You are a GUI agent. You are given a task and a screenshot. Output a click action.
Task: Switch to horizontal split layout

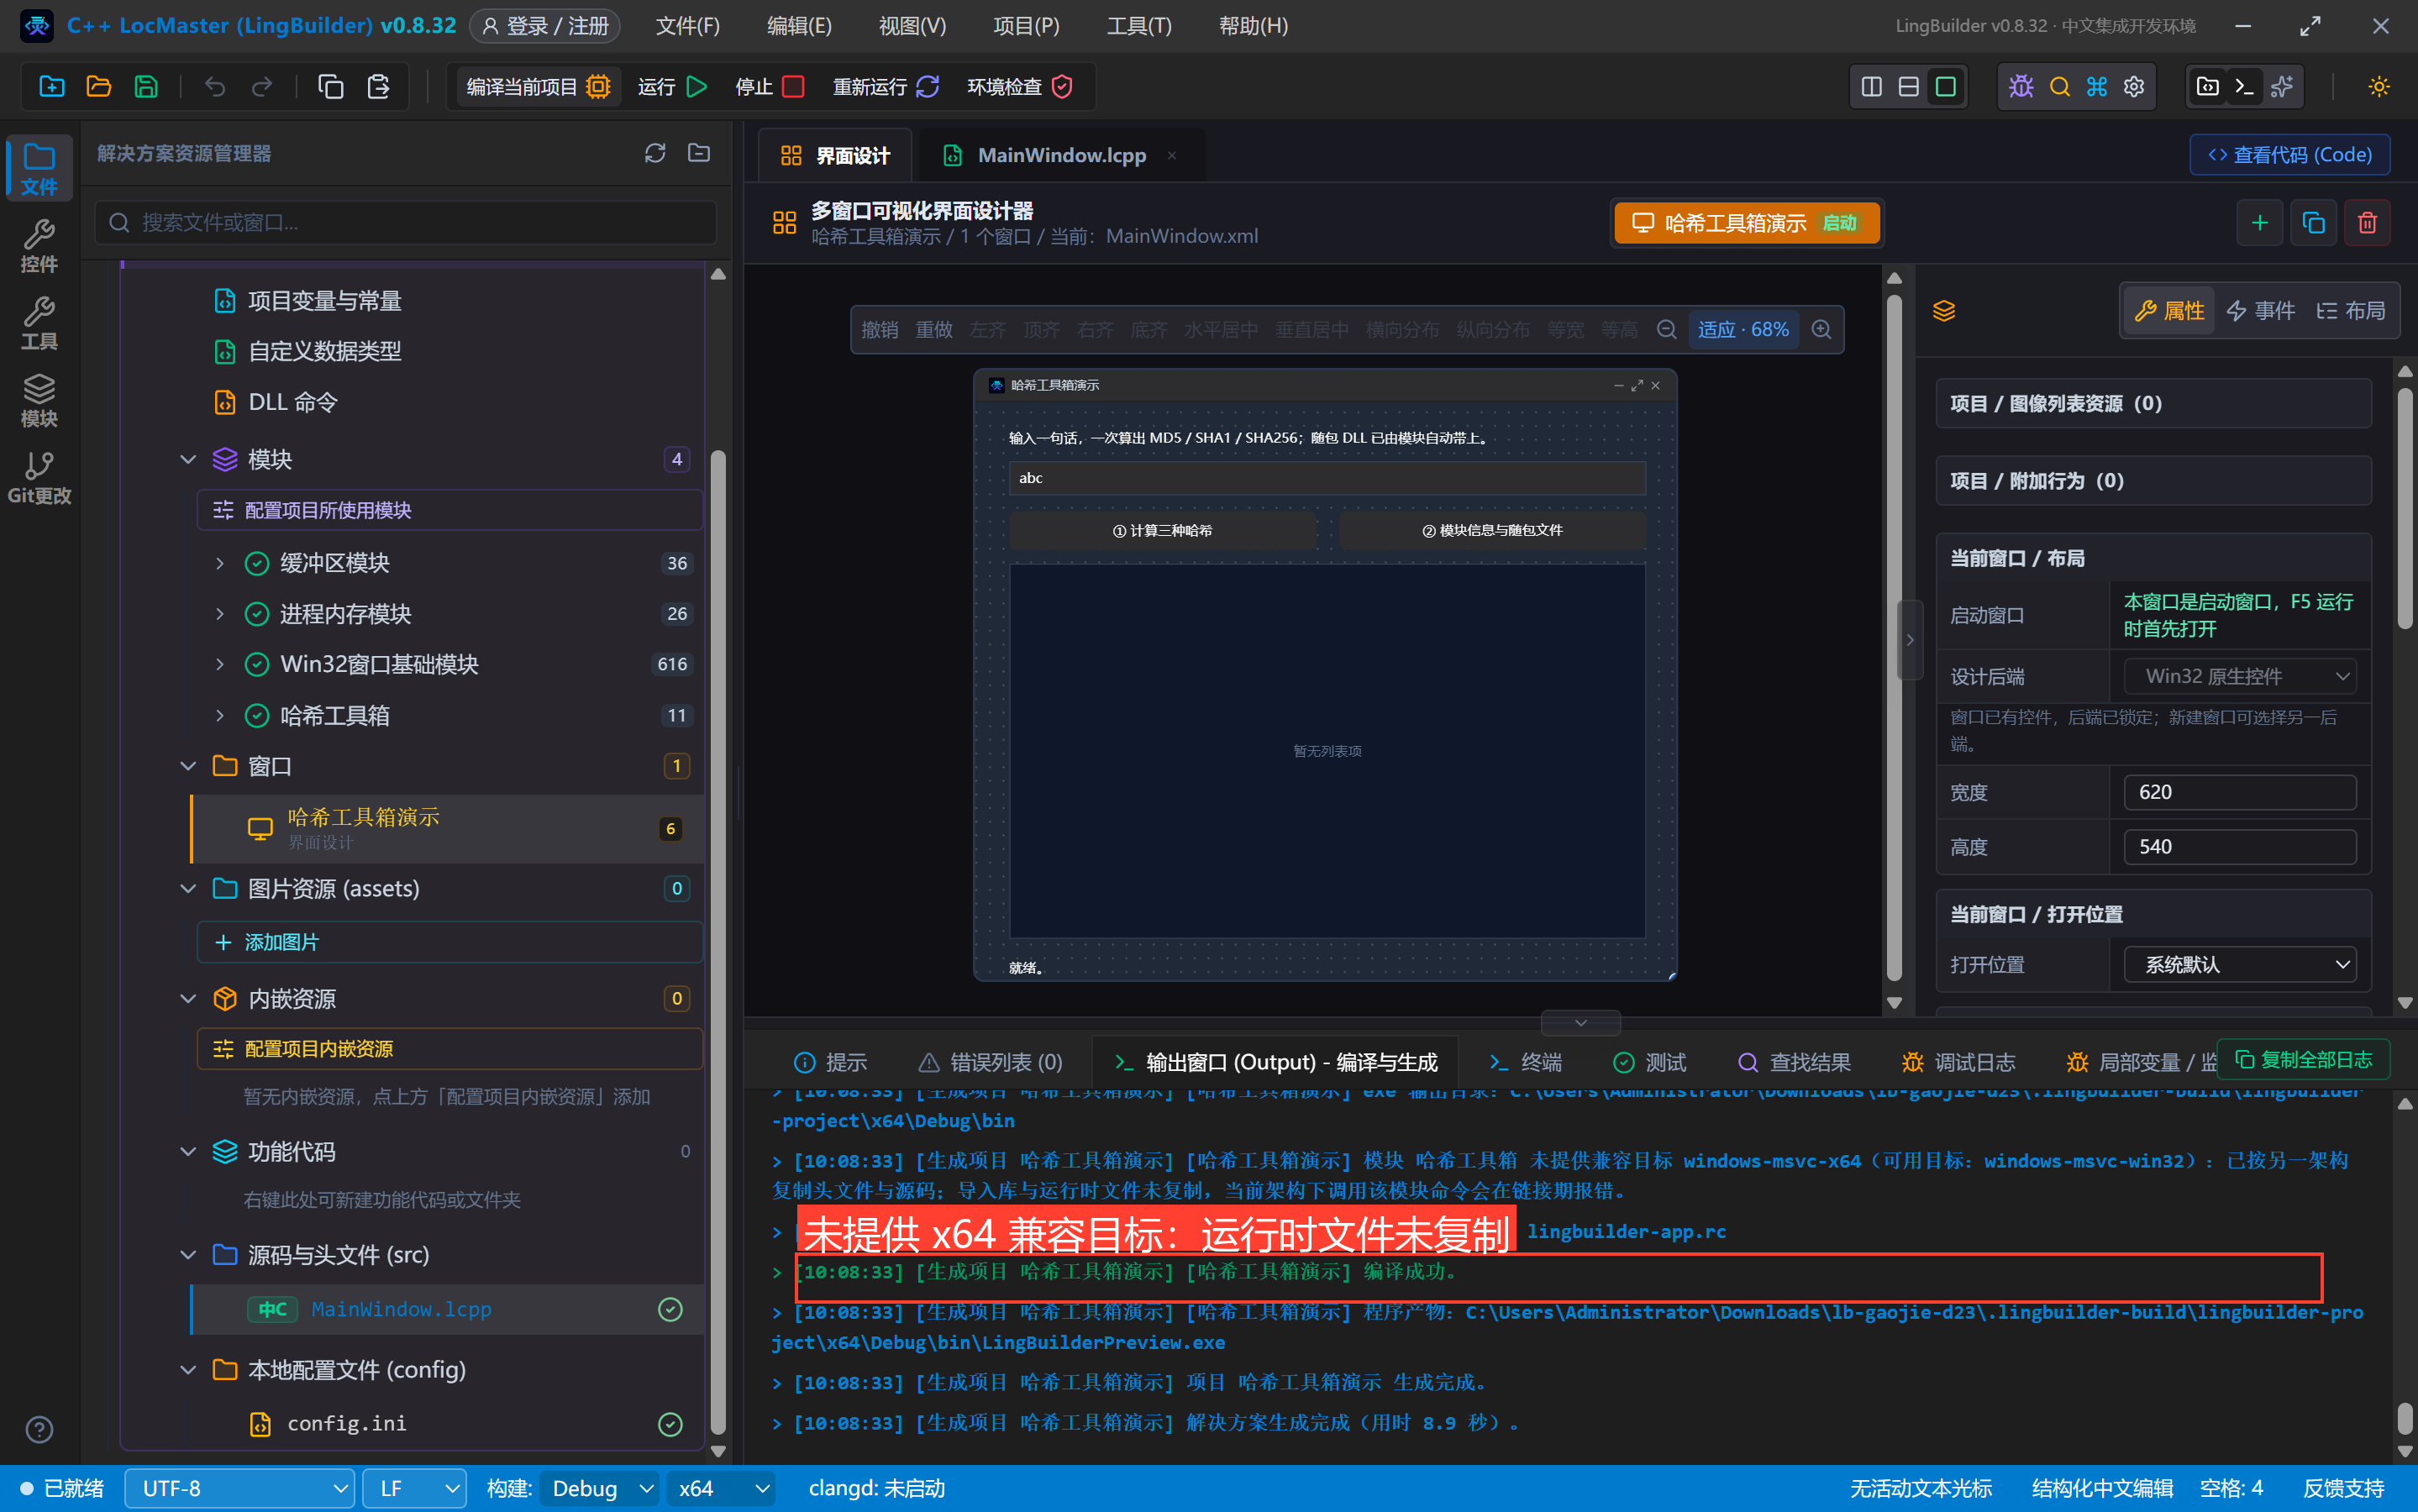(1908, 87)
